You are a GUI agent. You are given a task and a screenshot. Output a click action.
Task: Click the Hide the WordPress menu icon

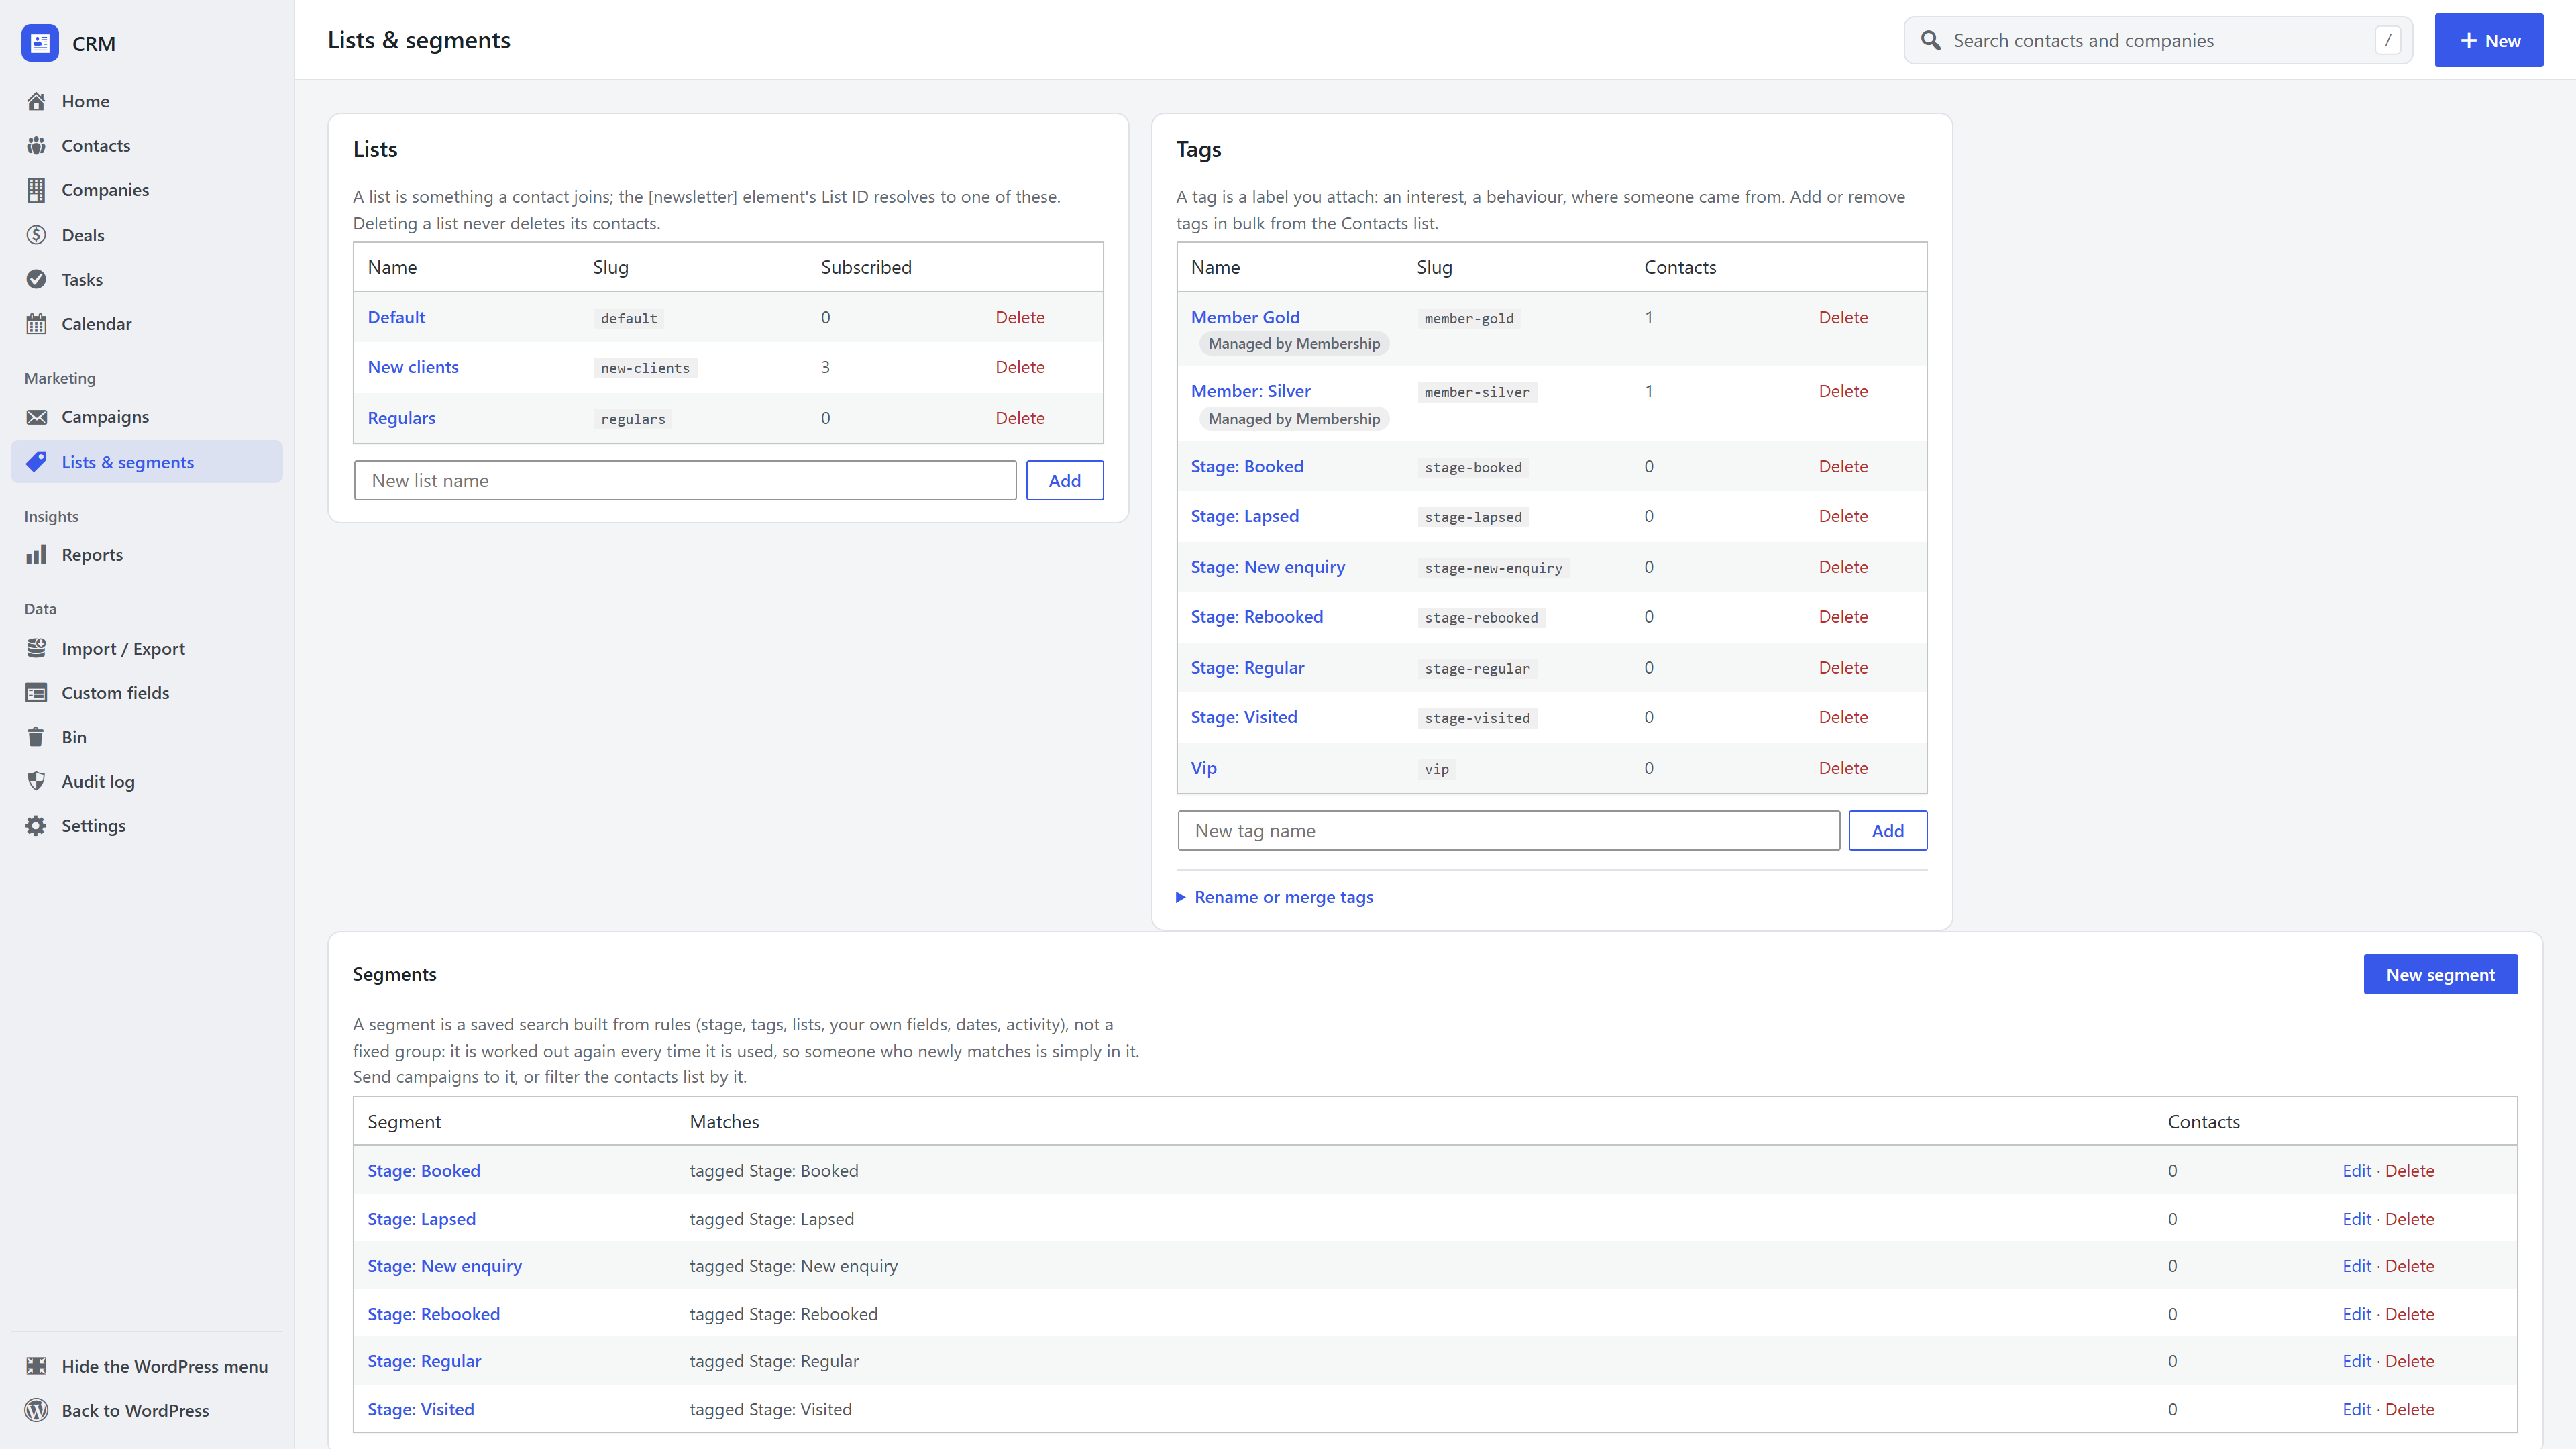pos(37,1366)
